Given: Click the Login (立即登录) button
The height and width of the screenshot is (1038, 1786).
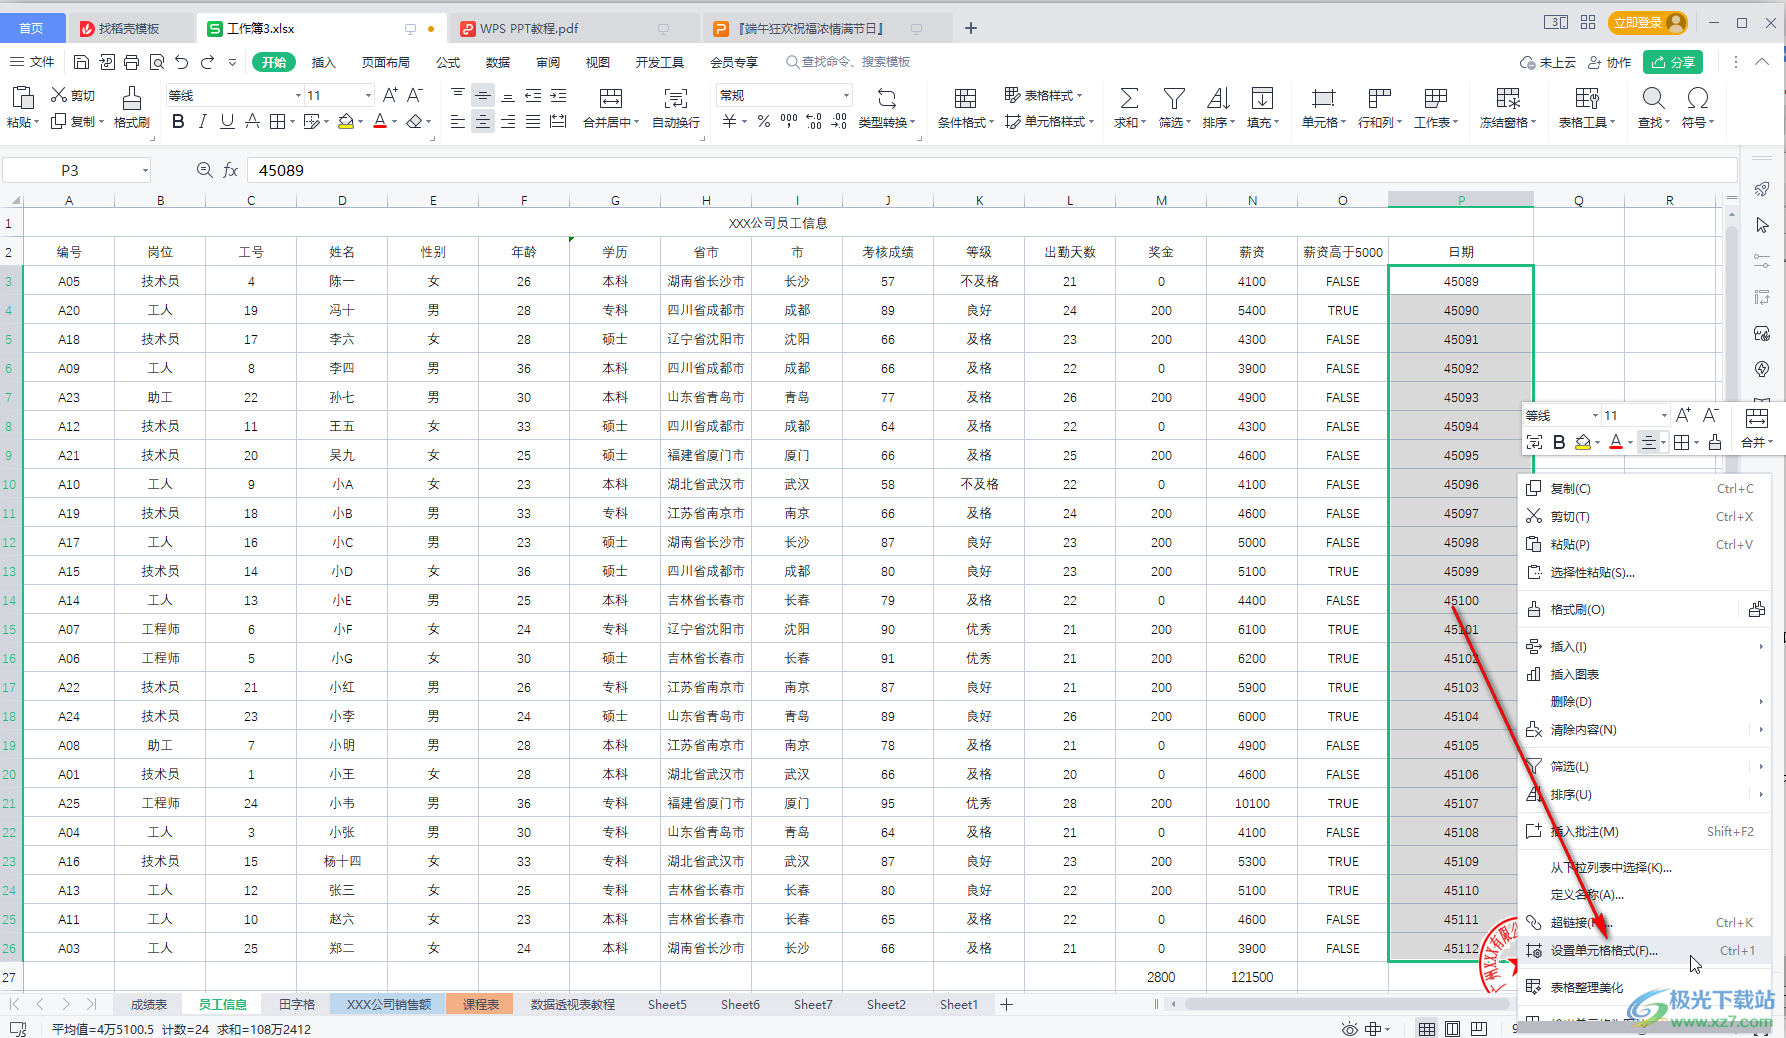Looking at the screenshot, I should click(x=1647, y=22).
